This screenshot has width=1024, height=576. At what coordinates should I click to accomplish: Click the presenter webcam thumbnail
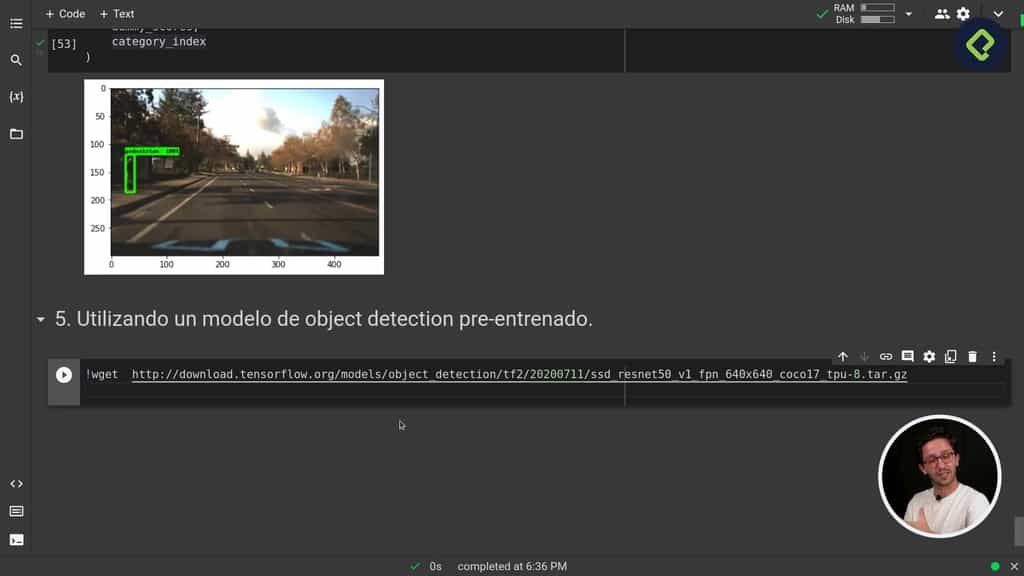coord(939,477)
